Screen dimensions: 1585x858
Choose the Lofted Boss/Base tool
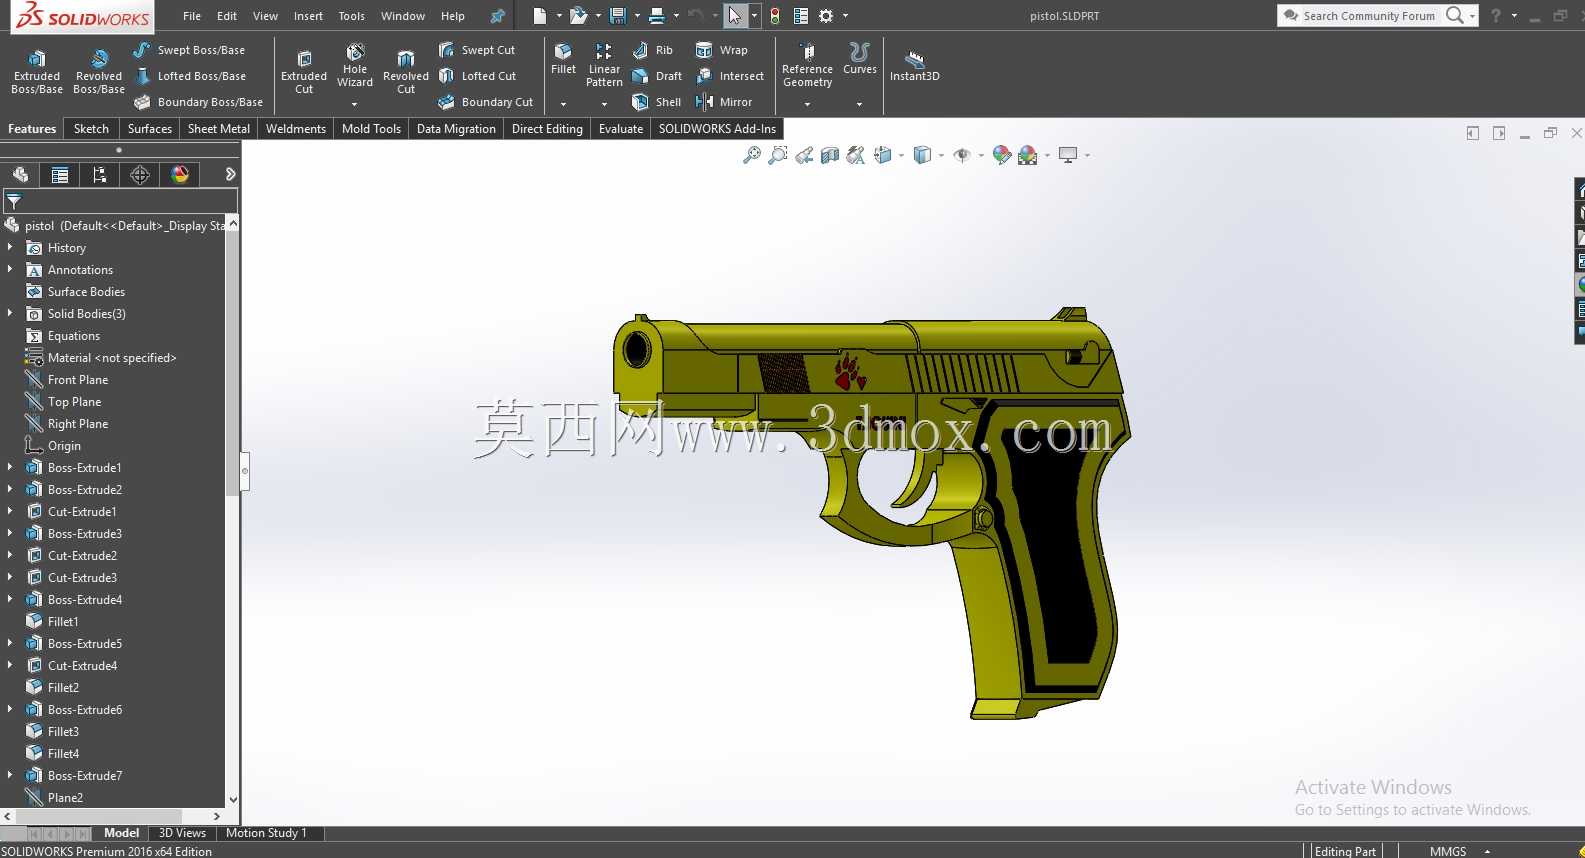[189, 76]
